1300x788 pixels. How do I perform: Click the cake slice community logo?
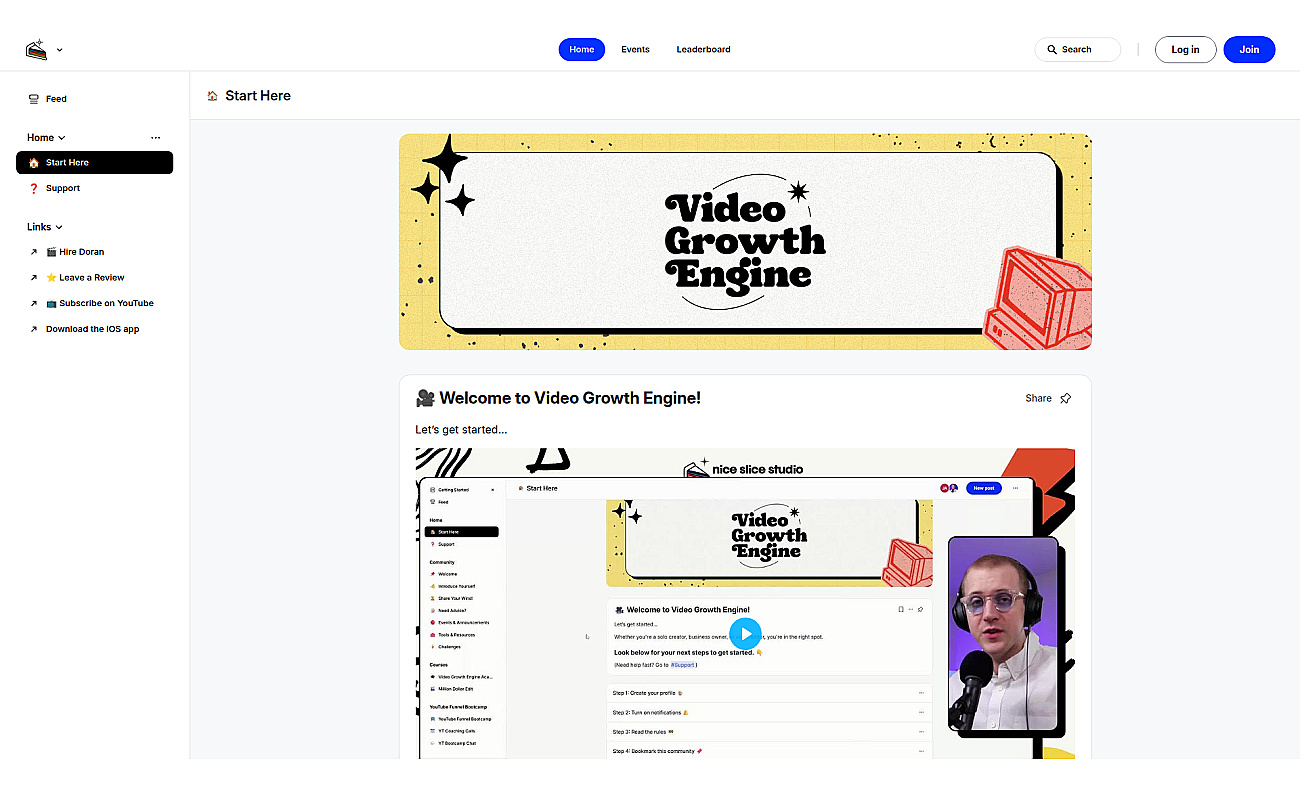click(36, 49)
